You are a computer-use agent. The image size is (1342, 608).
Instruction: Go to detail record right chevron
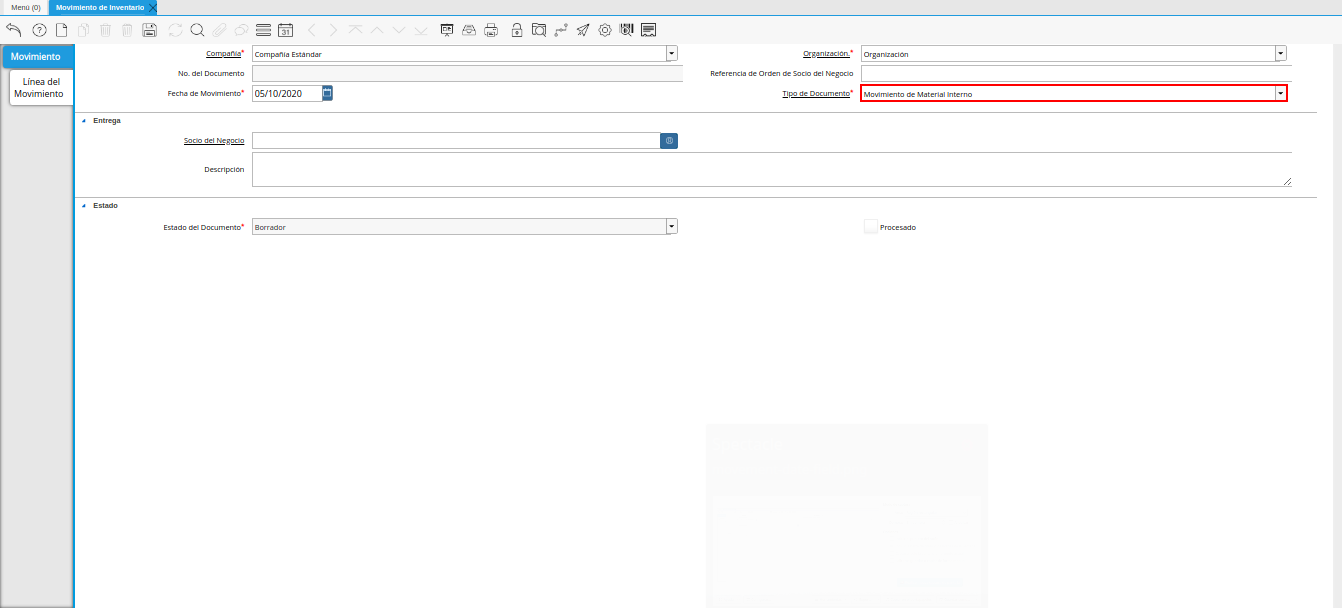[x=334, y=30]
